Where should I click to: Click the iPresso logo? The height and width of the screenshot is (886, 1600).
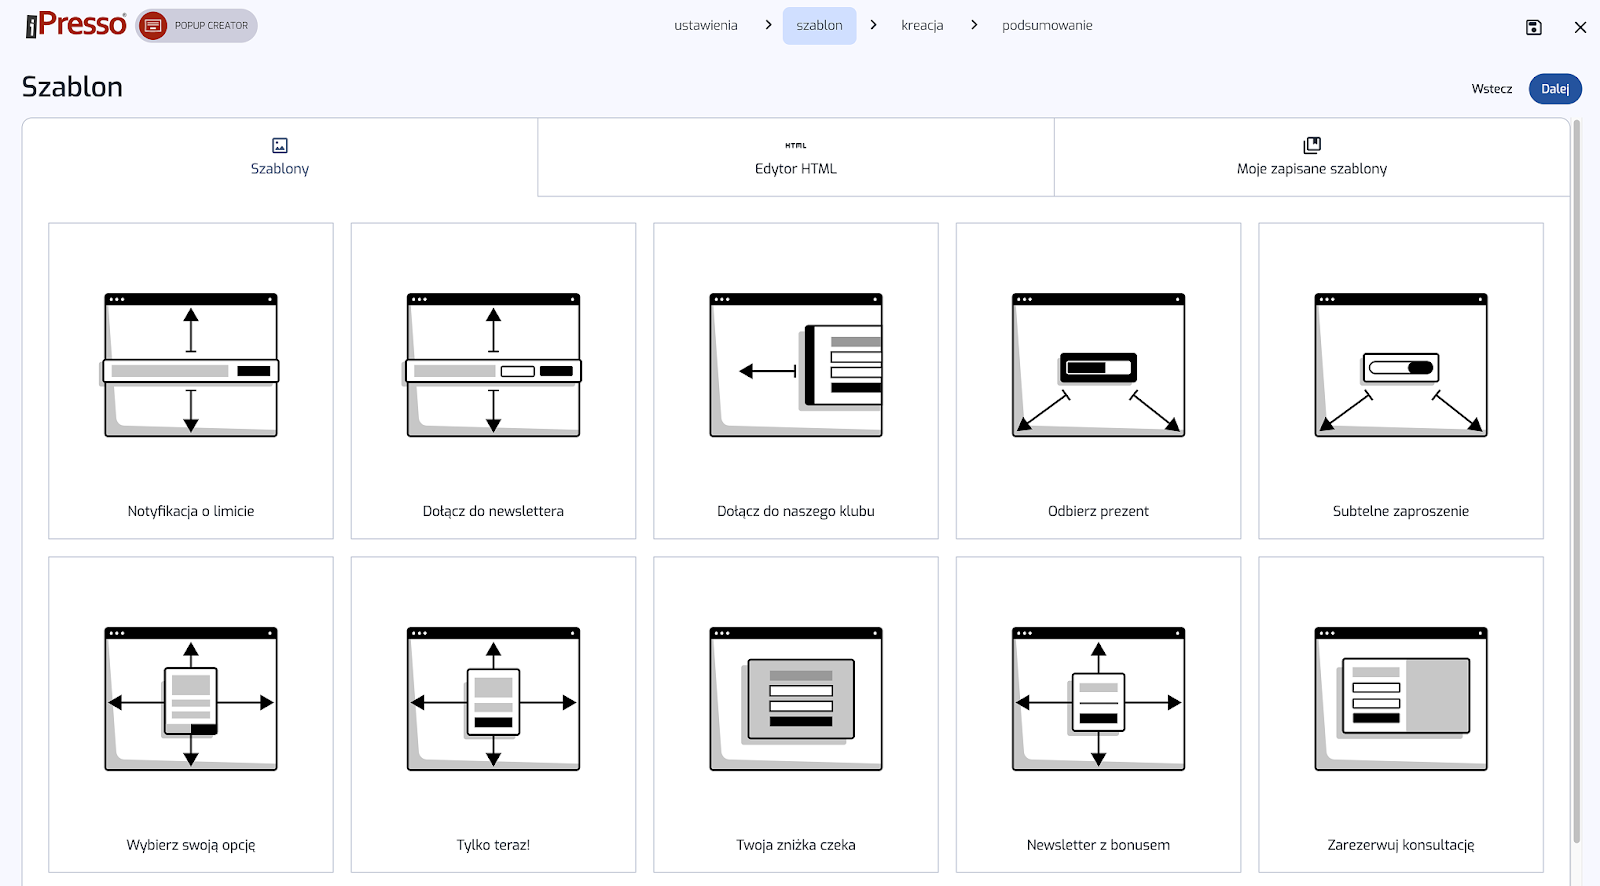click(x=76, y=25)
